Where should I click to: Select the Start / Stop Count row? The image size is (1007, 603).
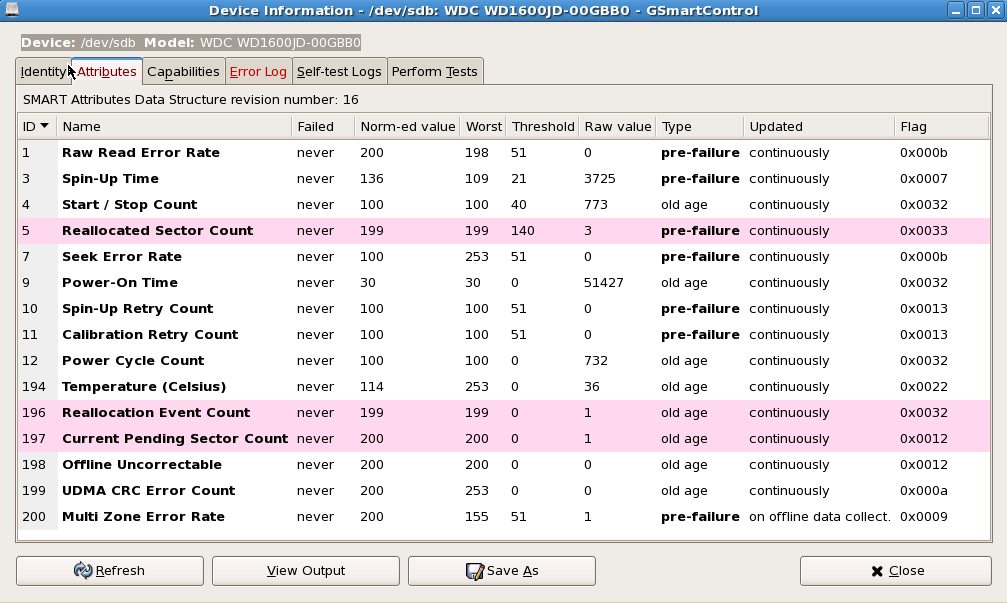[504, 205]
